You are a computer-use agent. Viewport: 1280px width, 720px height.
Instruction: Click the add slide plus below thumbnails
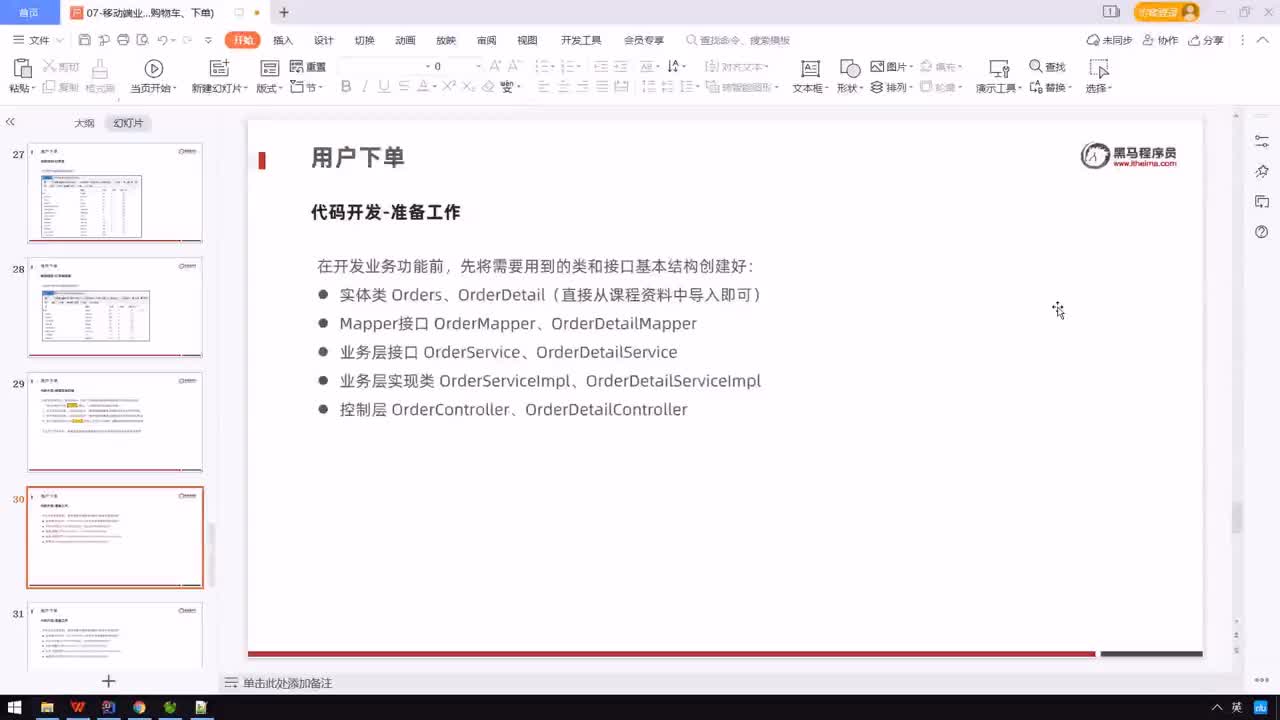point(109,681)
